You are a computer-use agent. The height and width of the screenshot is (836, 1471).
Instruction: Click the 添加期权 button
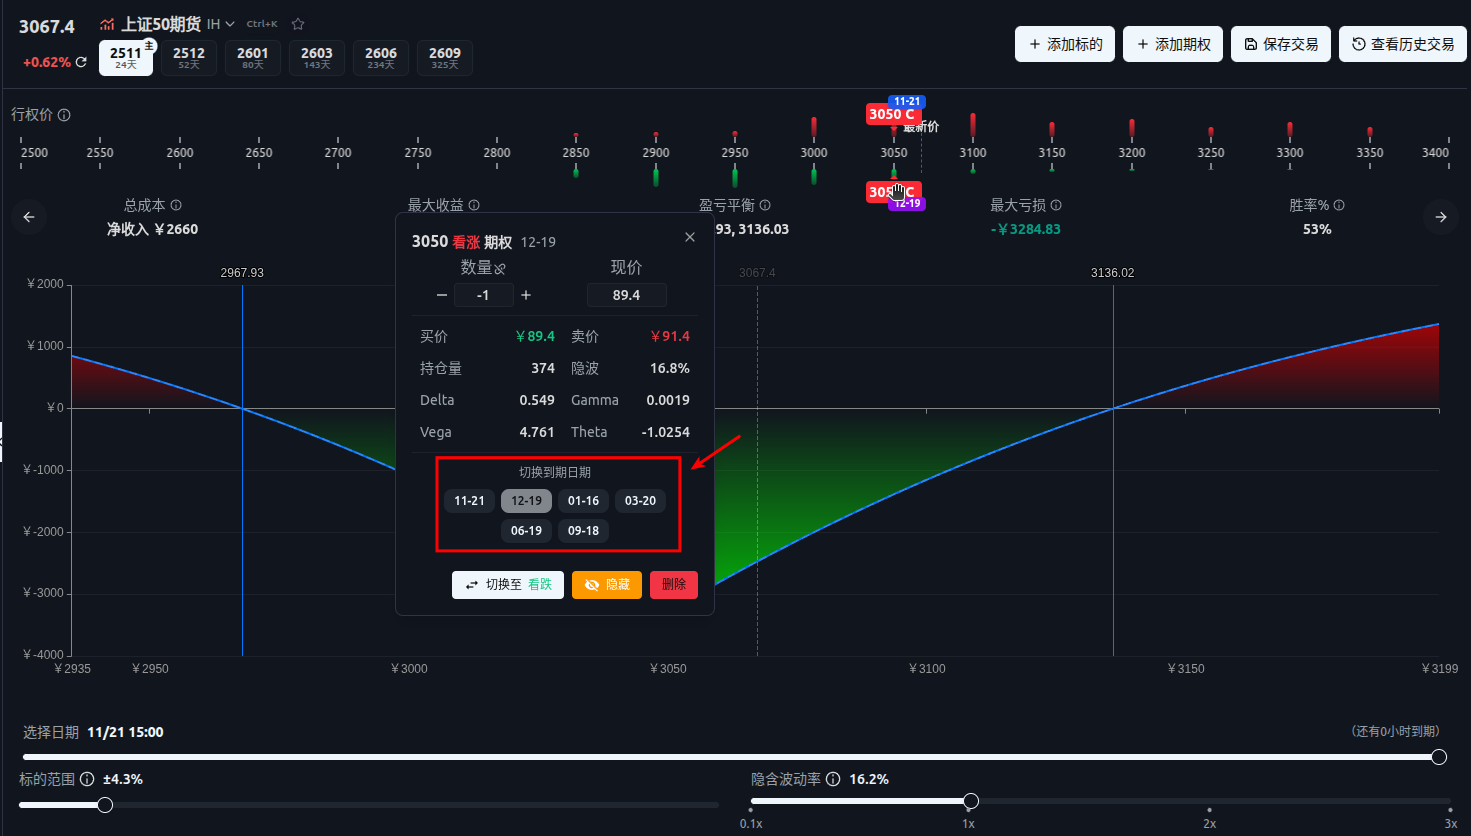coord(1173,44)
